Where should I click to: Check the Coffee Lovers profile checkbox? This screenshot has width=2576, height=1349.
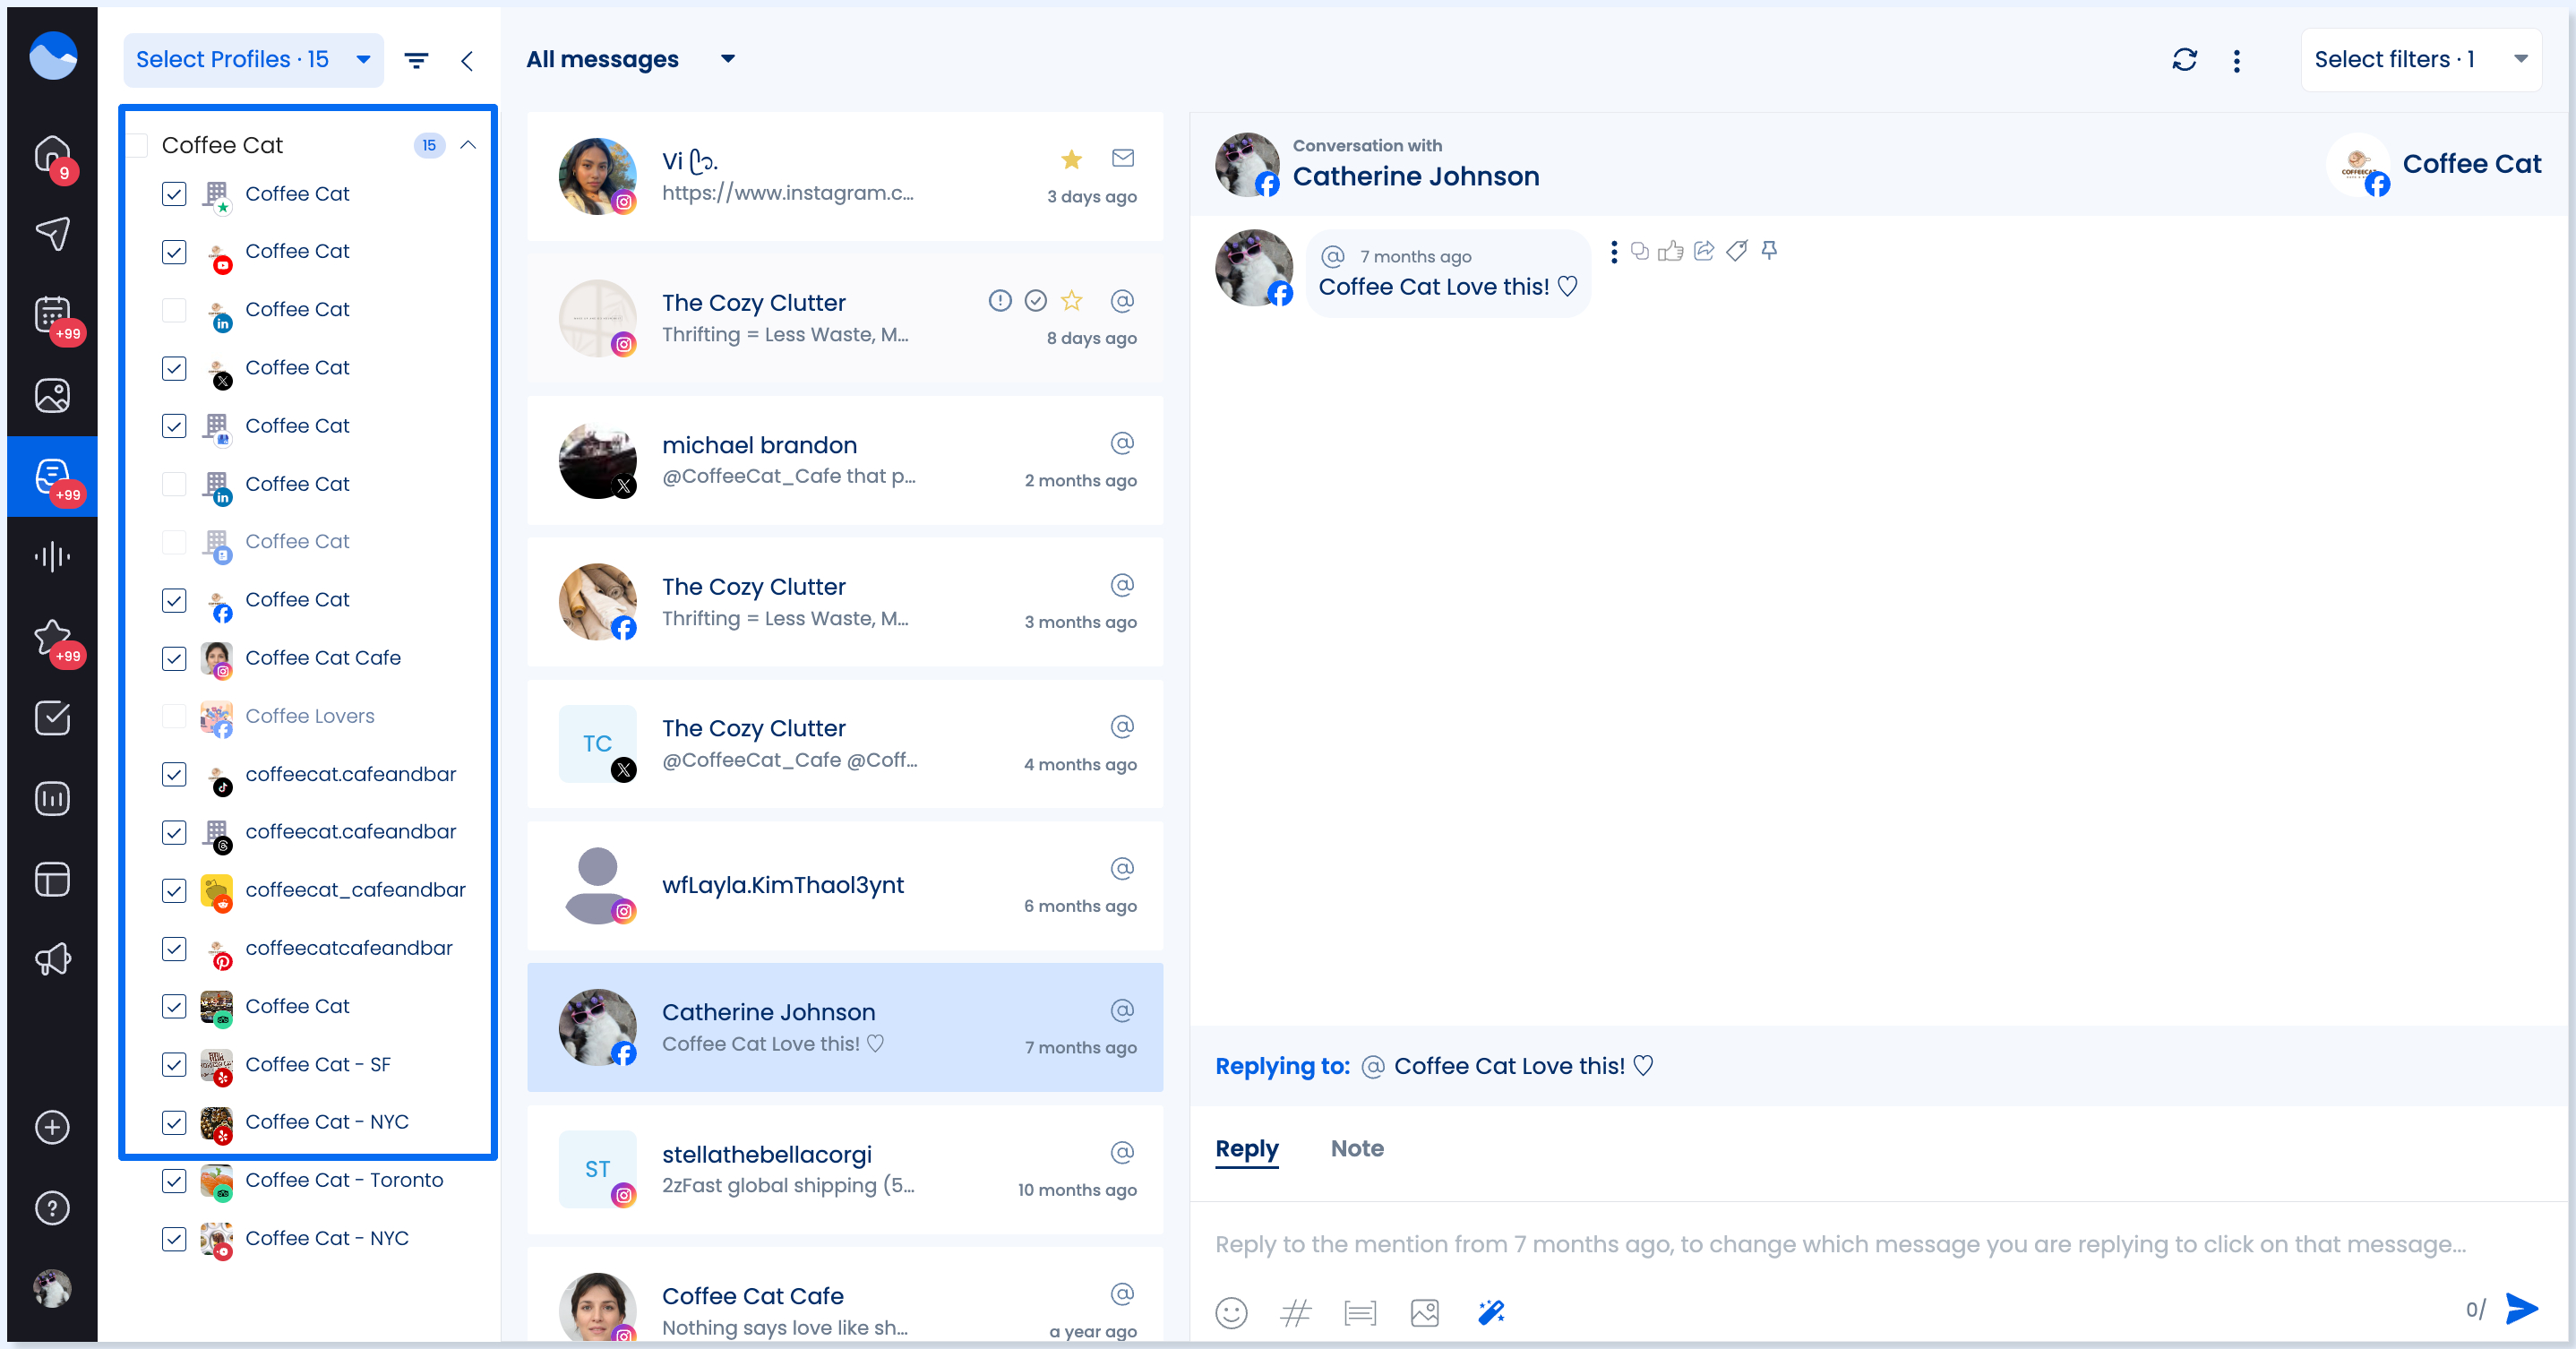174,716
